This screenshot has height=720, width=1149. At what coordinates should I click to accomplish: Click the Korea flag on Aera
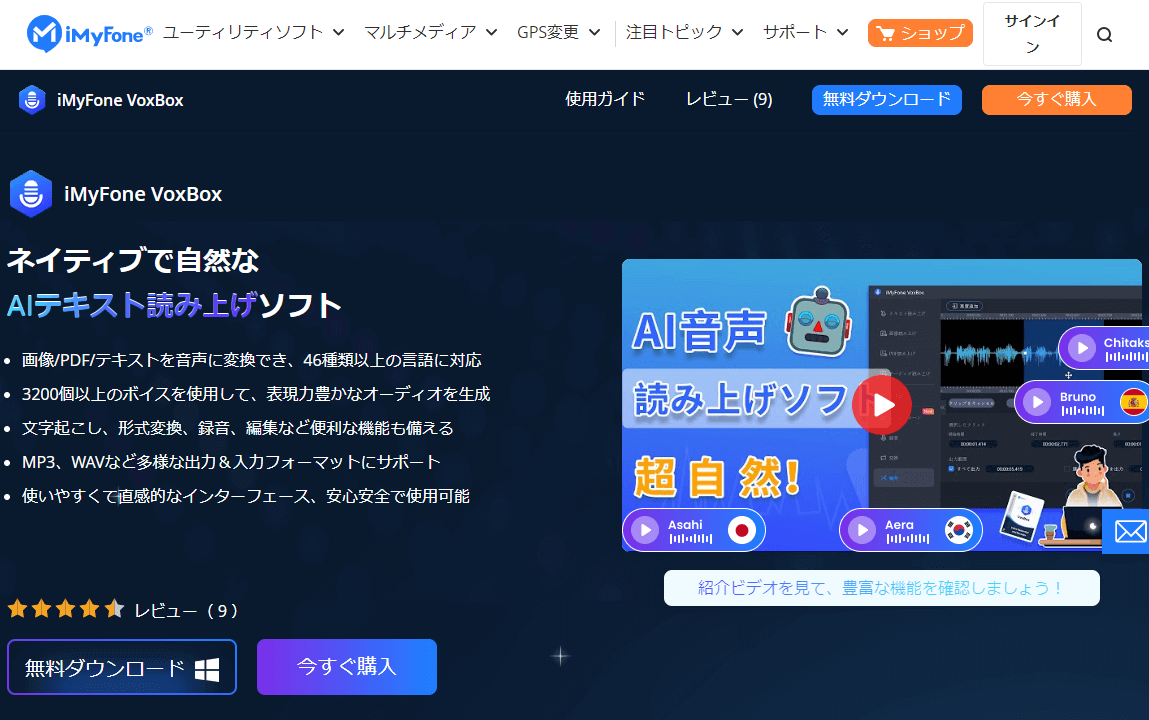pyautogui.click(x=958, y=530)
